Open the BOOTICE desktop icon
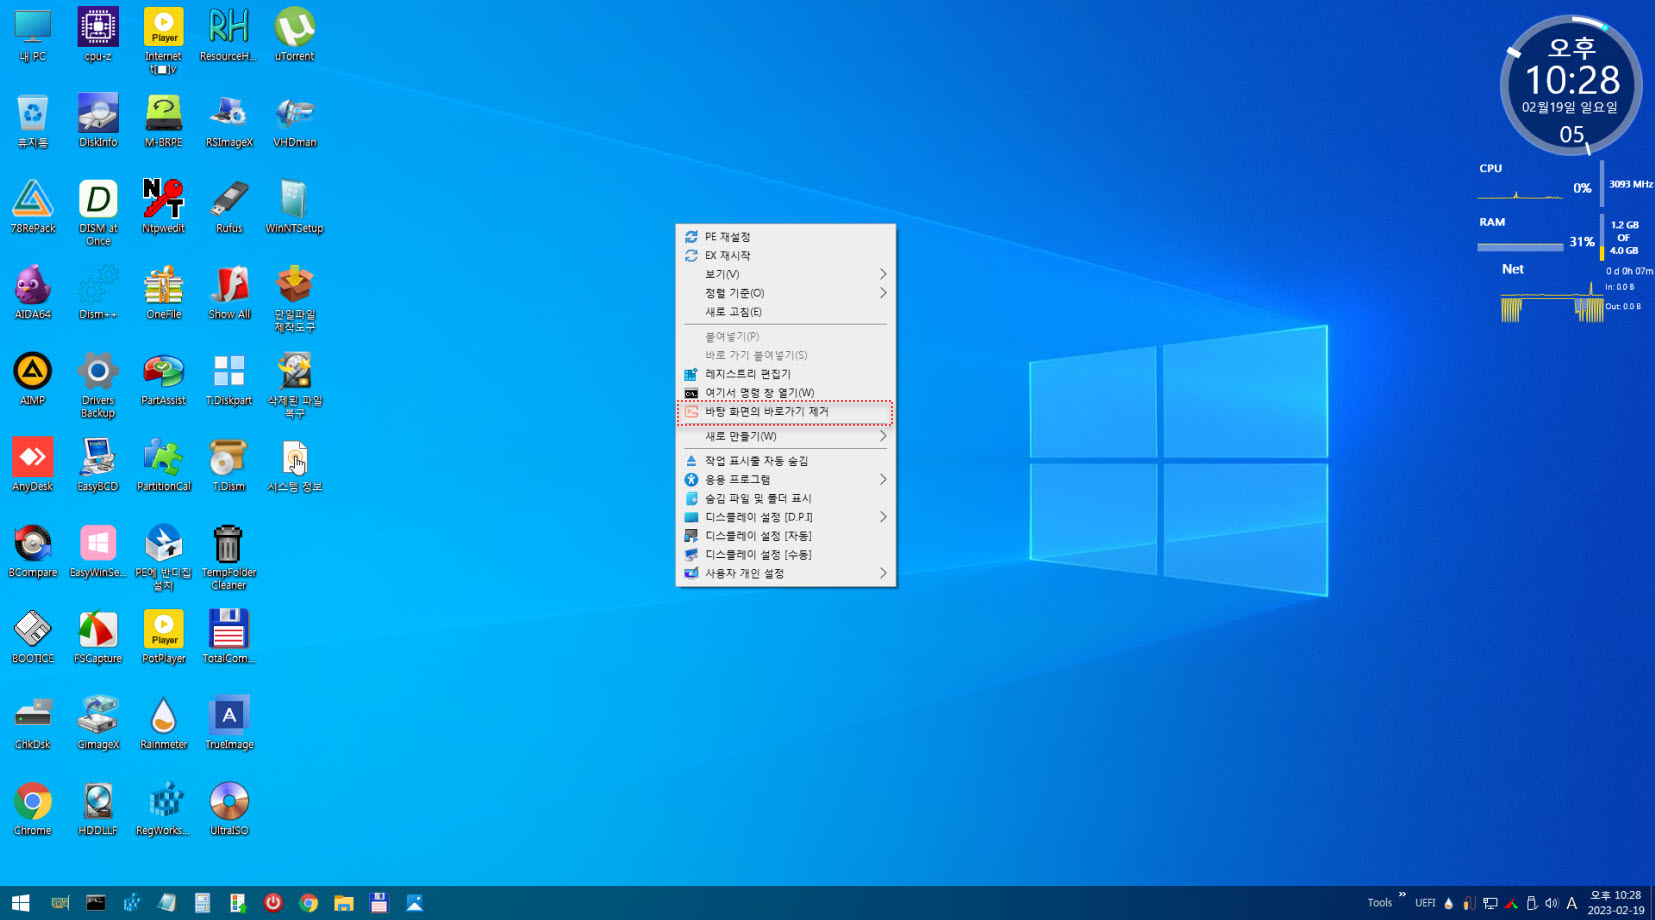The width and height of the screenshot is (1655, 920). point(33,637)
